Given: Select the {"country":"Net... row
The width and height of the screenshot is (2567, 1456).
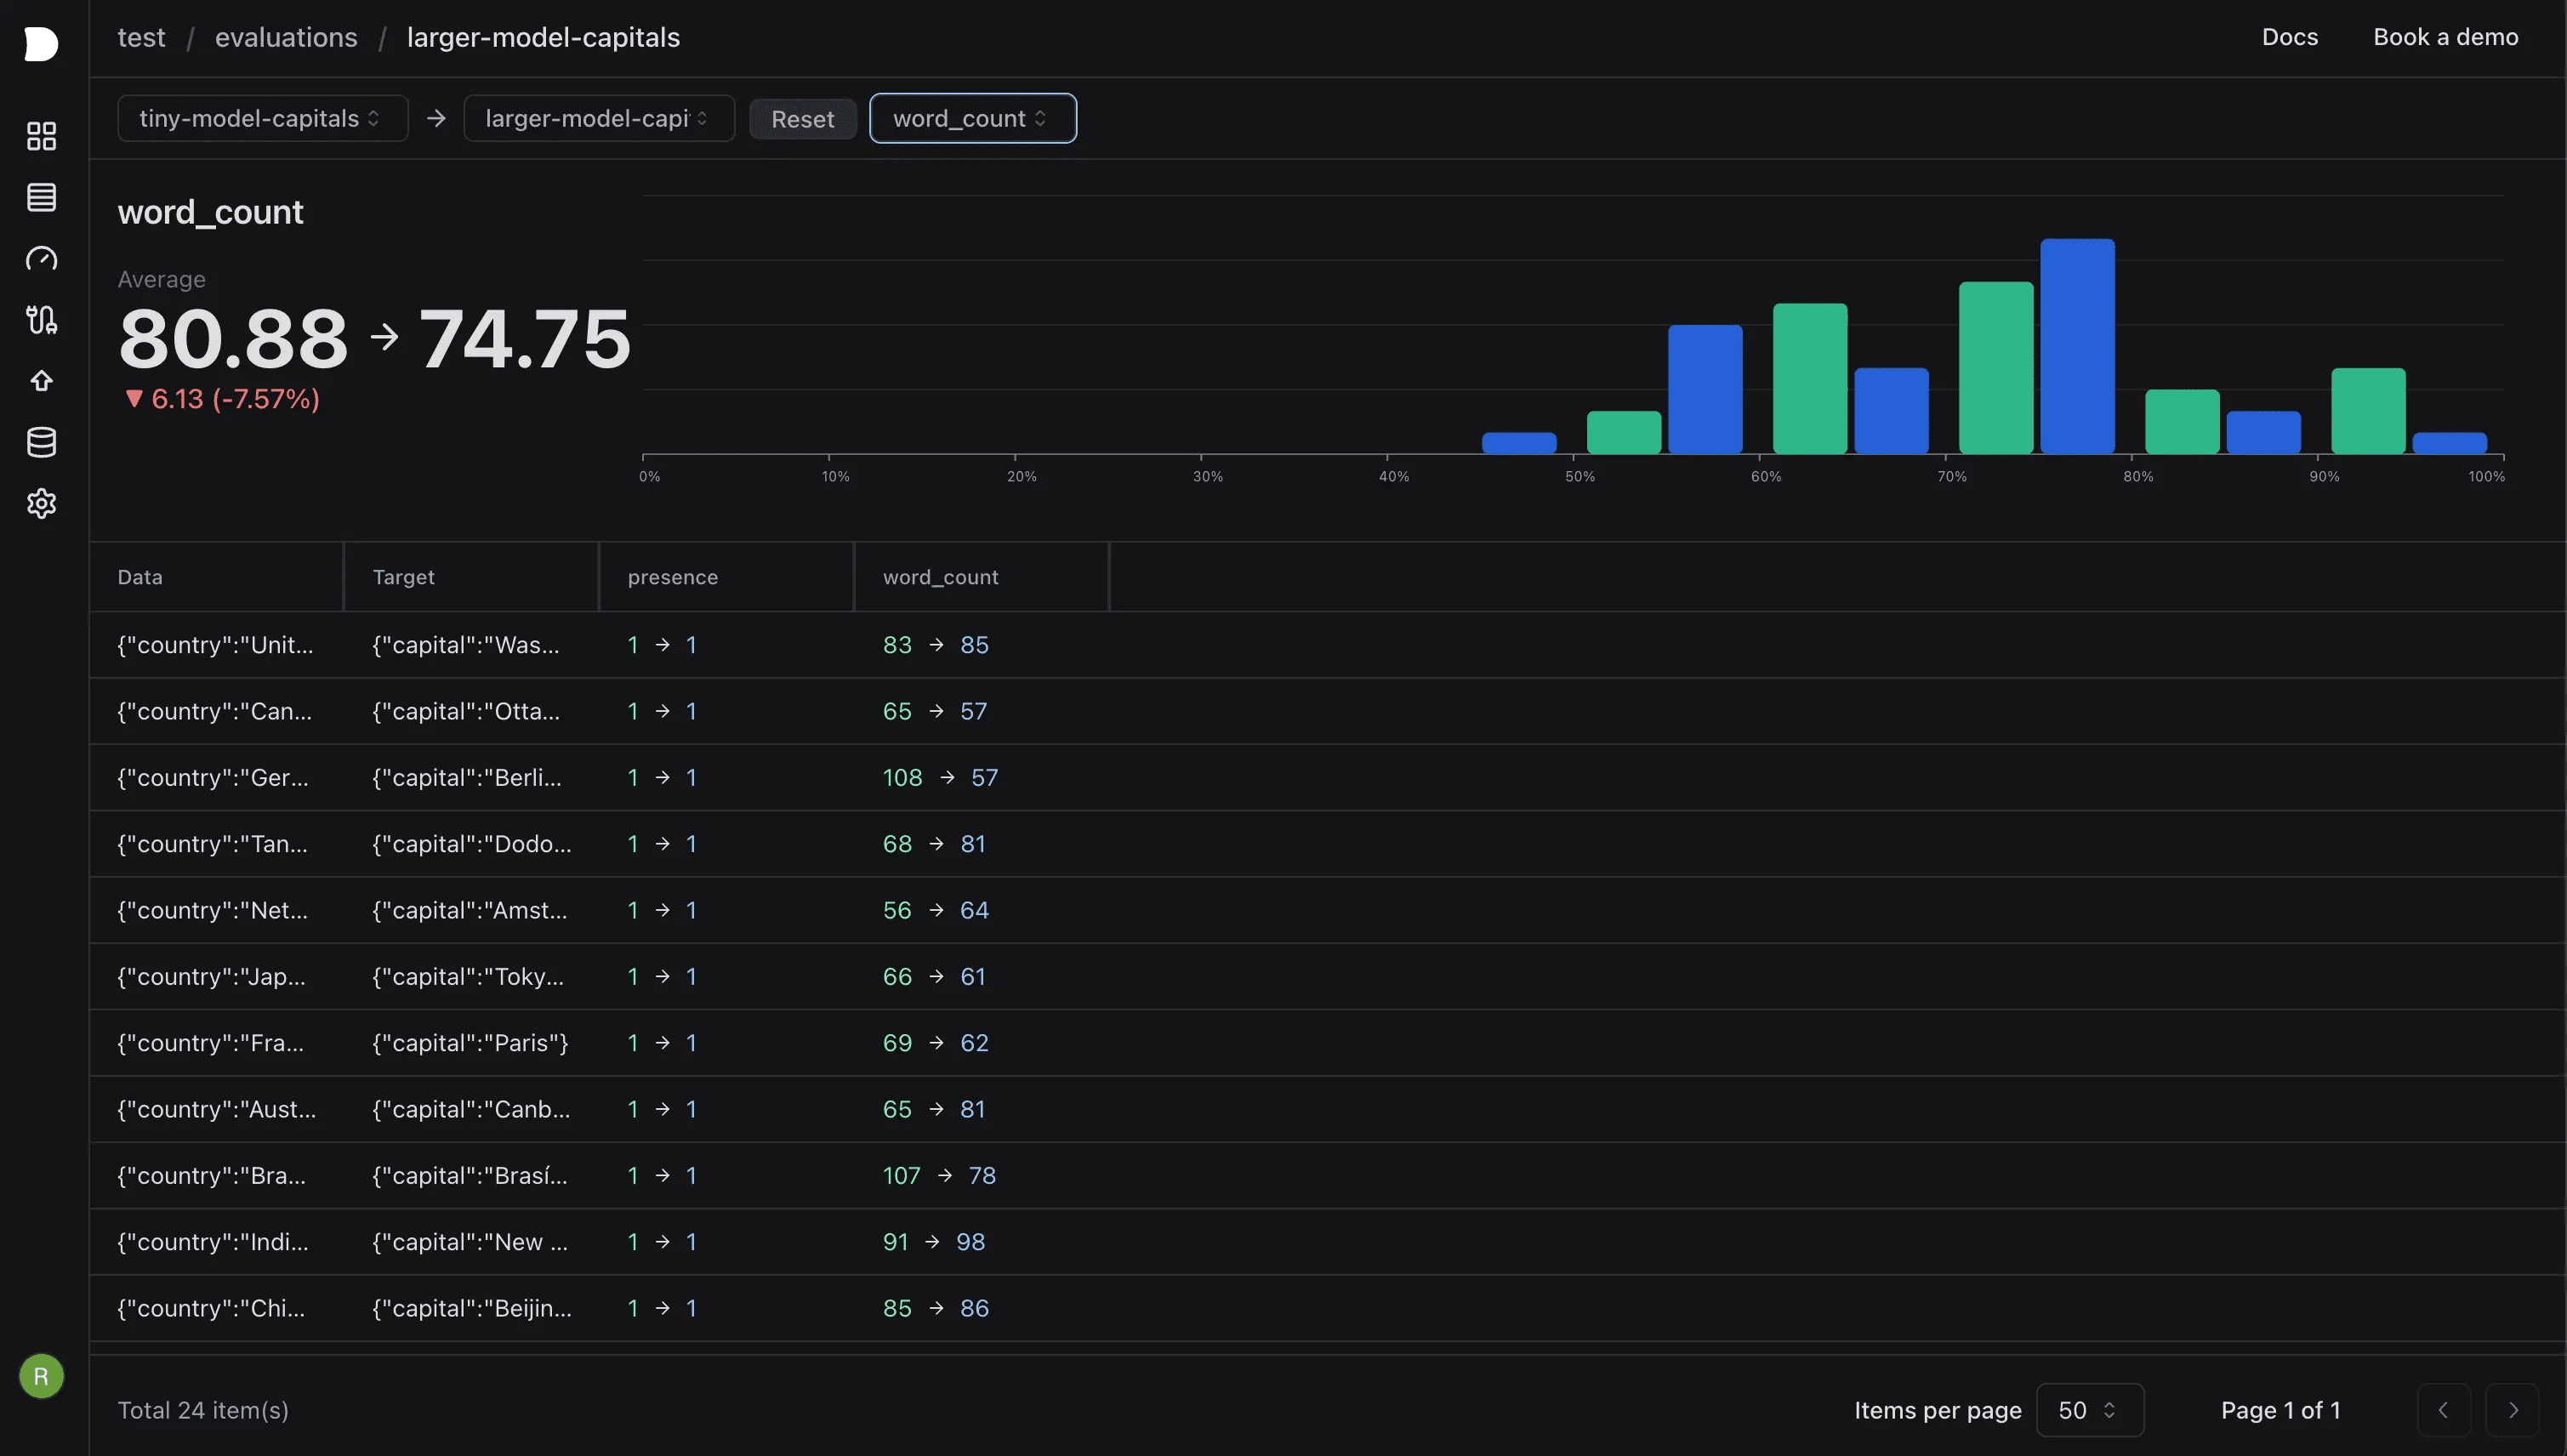Looking at the screenshot, I should 1327,910.
